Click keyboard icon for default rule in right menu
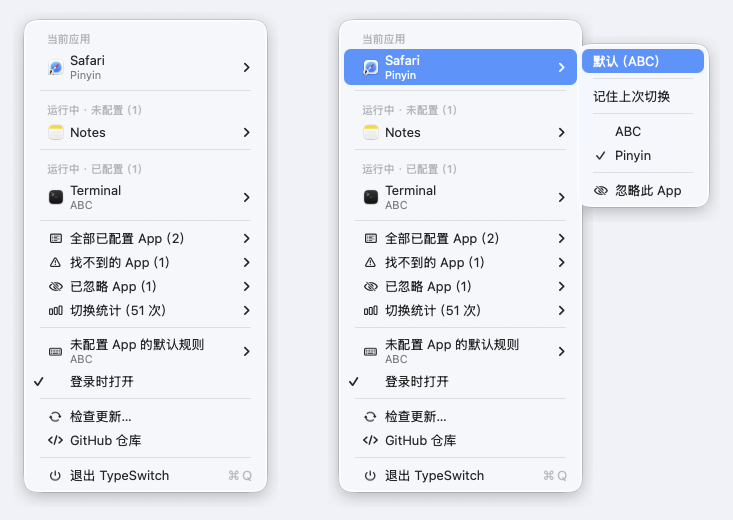This screenshot has height=520, width=733. coord(371,352)
